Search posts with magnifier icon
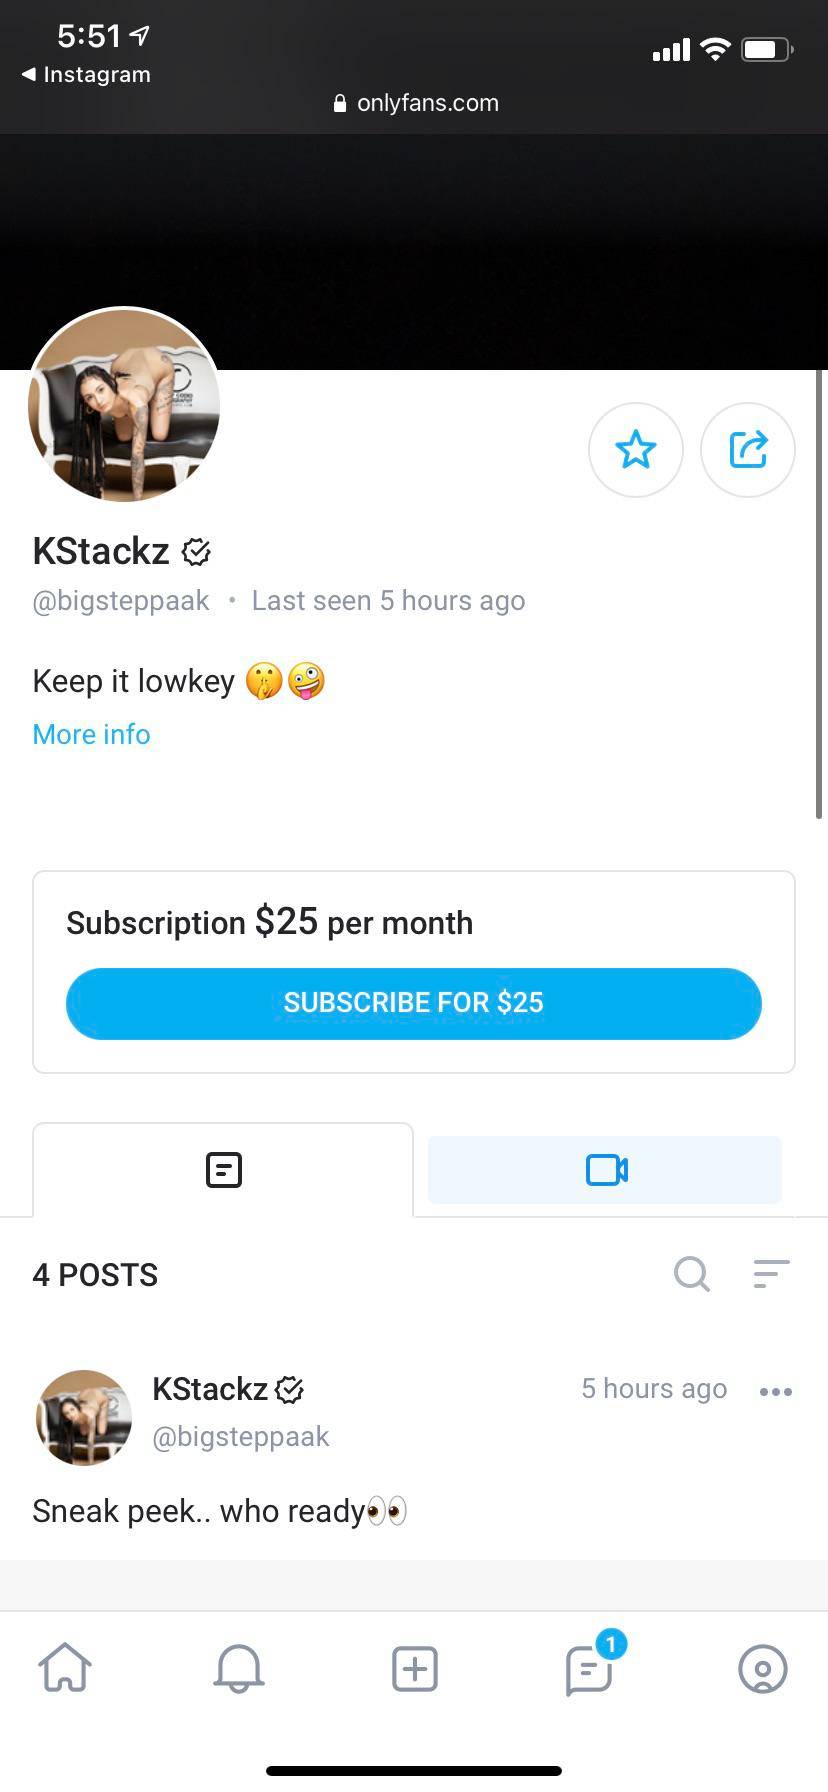The height and width of the screenshot is (1792, 828). click(x=691, y=1274)
